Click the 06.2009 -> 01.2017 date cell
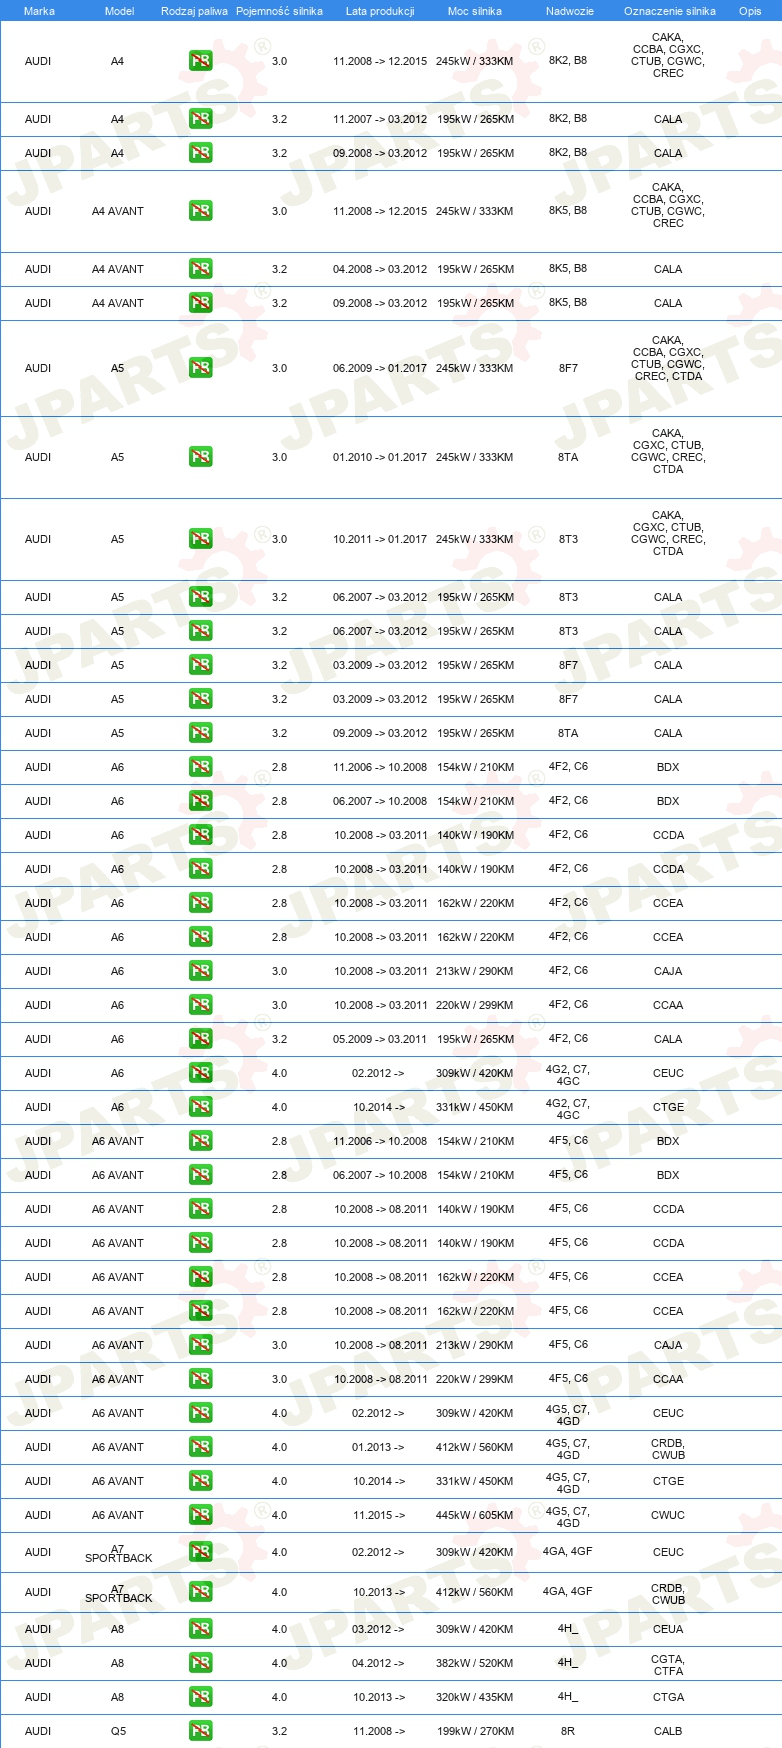The image size is (782, 1748). pos(380,368)
